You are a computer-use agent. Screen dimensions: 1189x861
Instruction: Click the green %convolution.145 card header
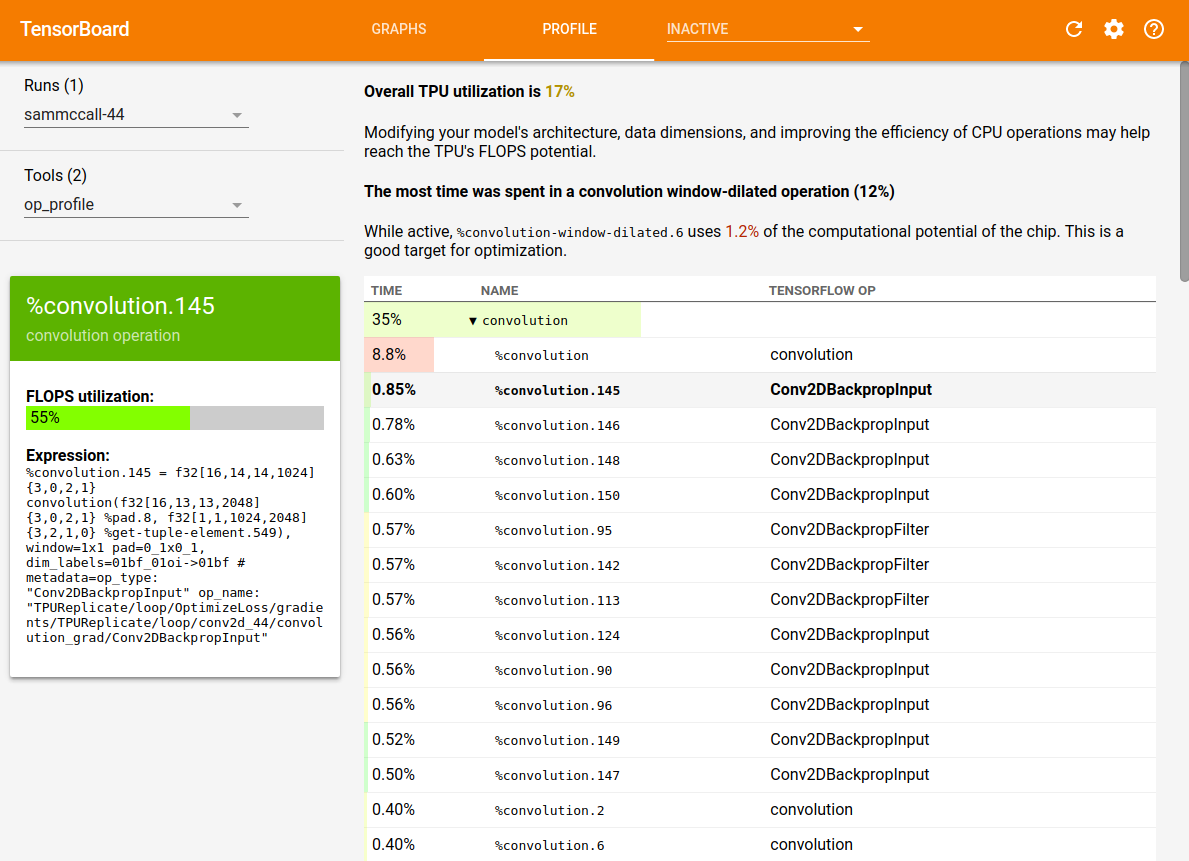click(x=174, y=319)
